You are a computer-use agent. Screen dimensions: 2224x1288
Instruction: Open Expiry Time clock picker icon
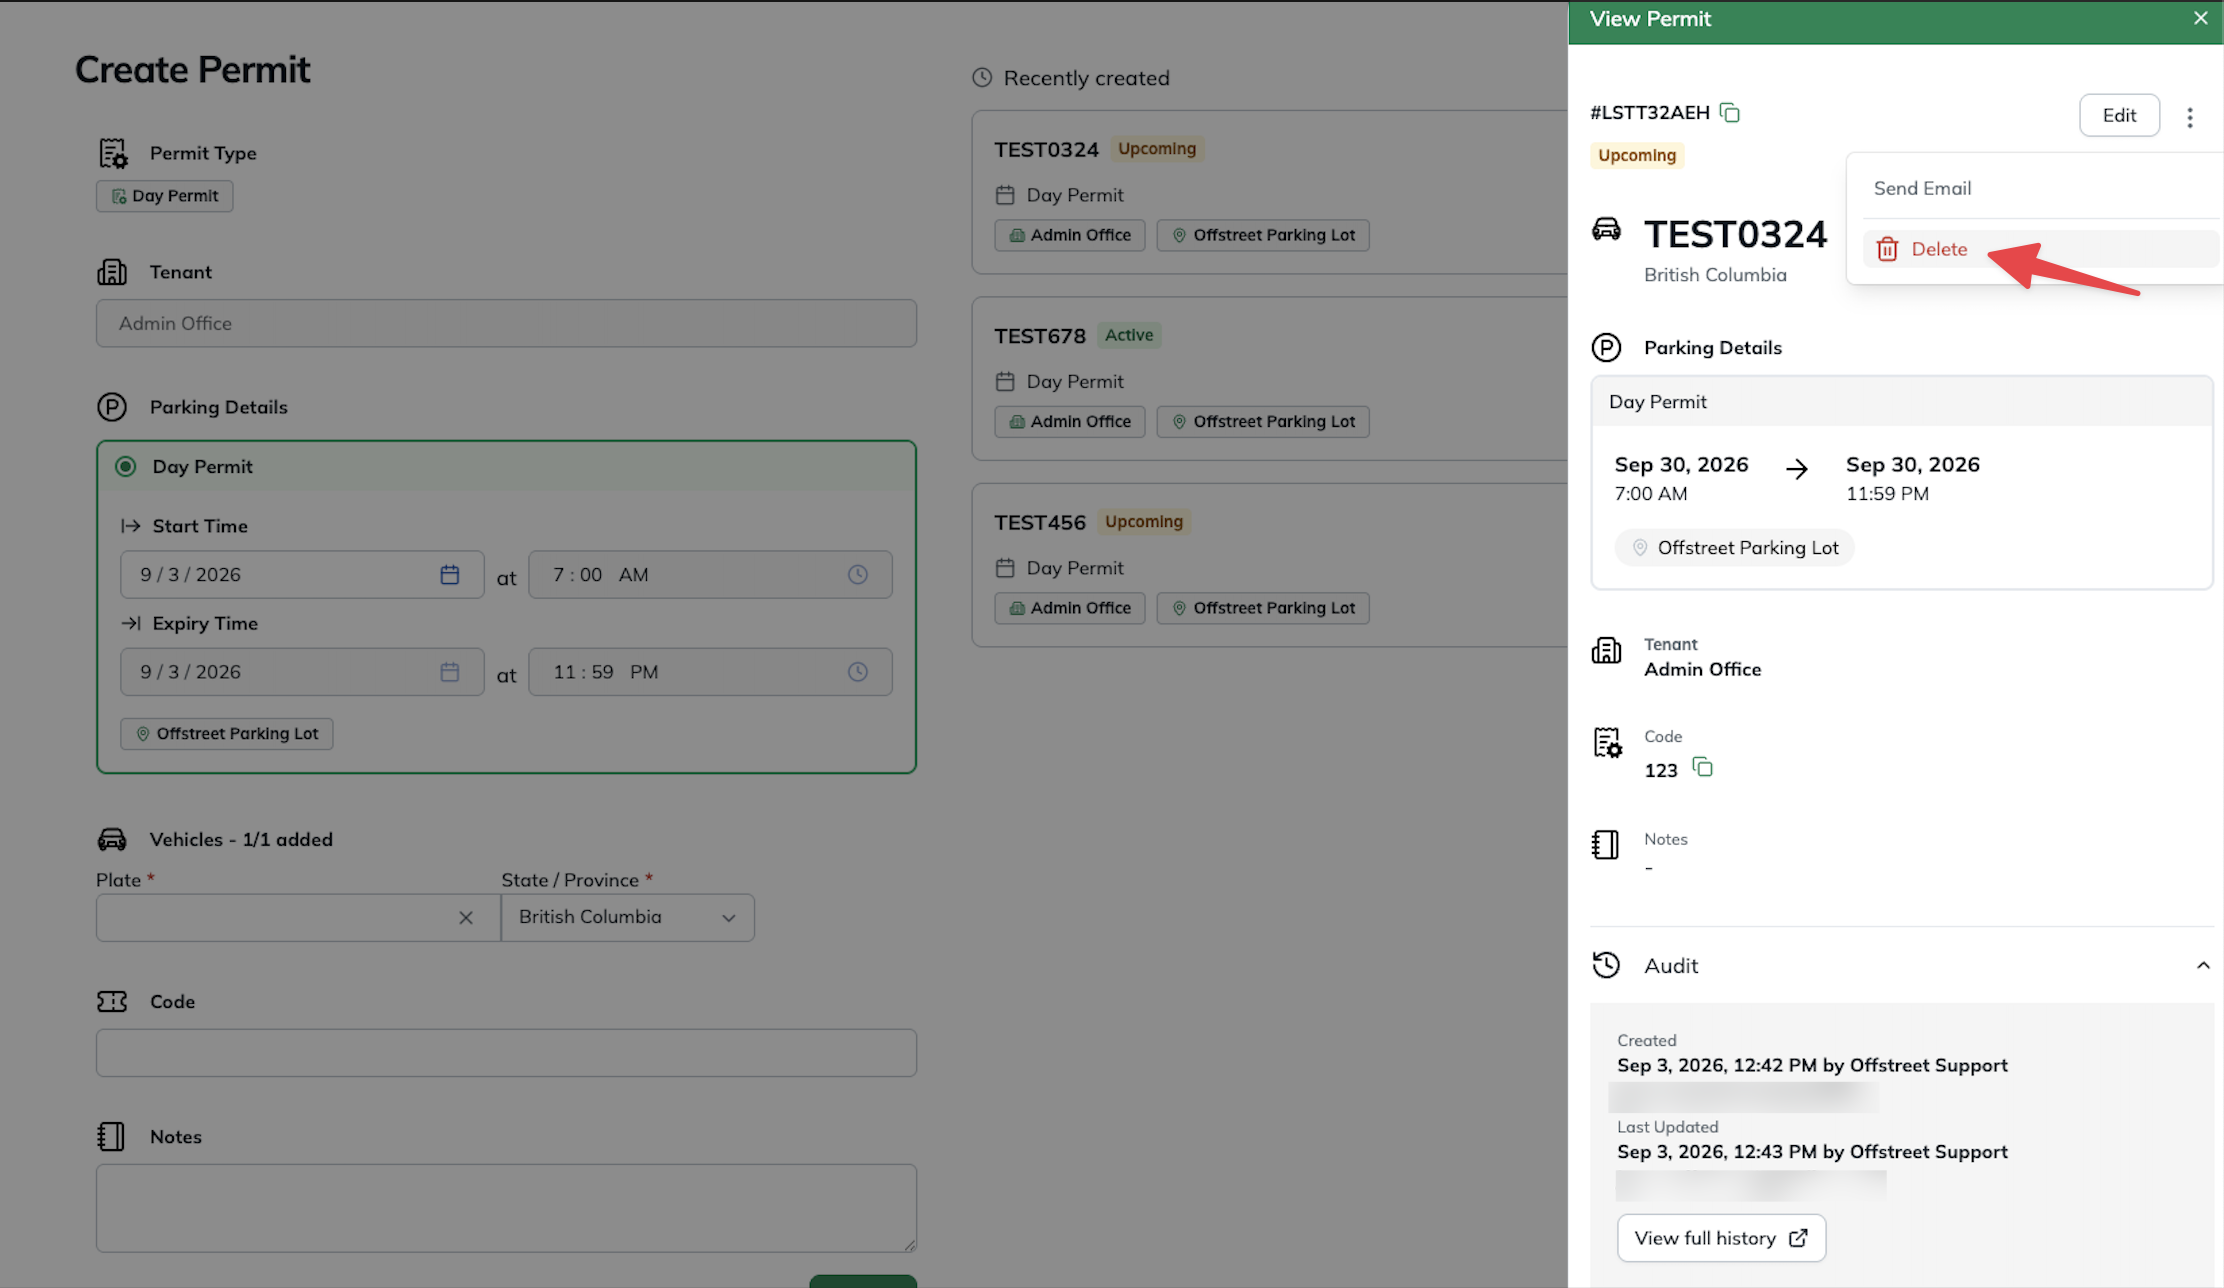858,672
